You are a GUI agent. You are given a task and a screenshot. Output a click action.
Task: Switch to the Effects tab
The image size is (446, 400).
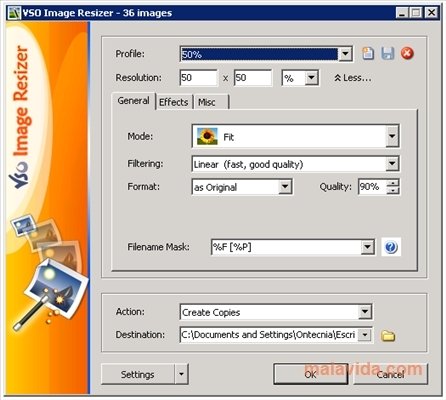(x=173, y=102)
